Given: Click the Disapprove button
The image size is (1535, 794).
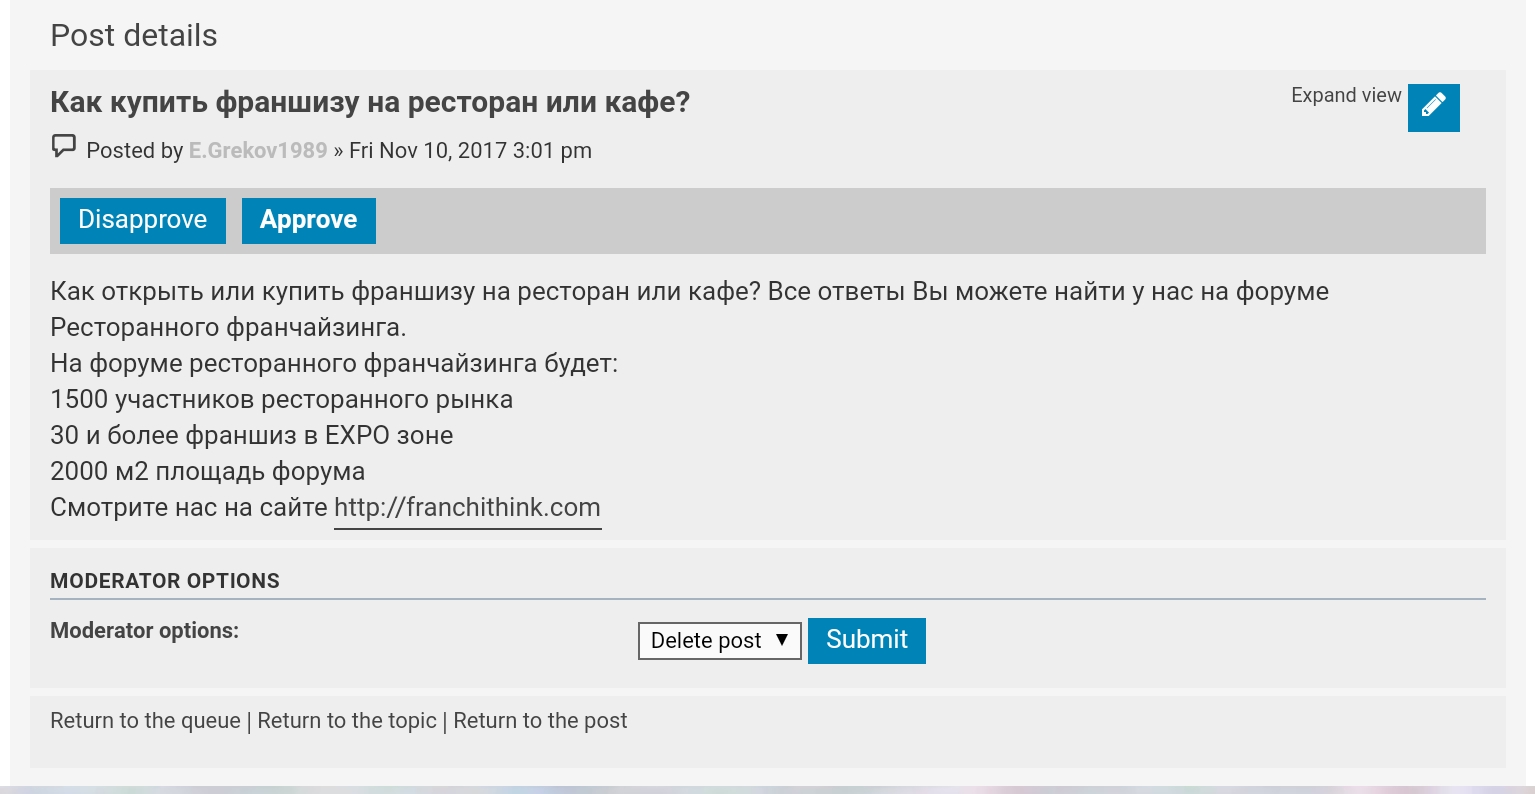Looking at the screenshot, I should (143, 220).
